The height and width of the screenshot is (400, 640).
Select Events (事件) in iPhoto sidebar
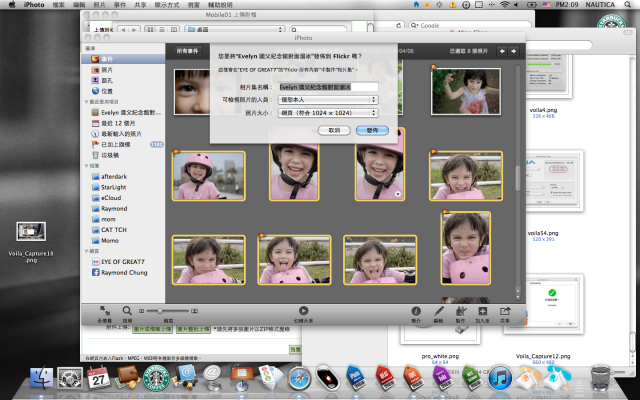point(123,59)
